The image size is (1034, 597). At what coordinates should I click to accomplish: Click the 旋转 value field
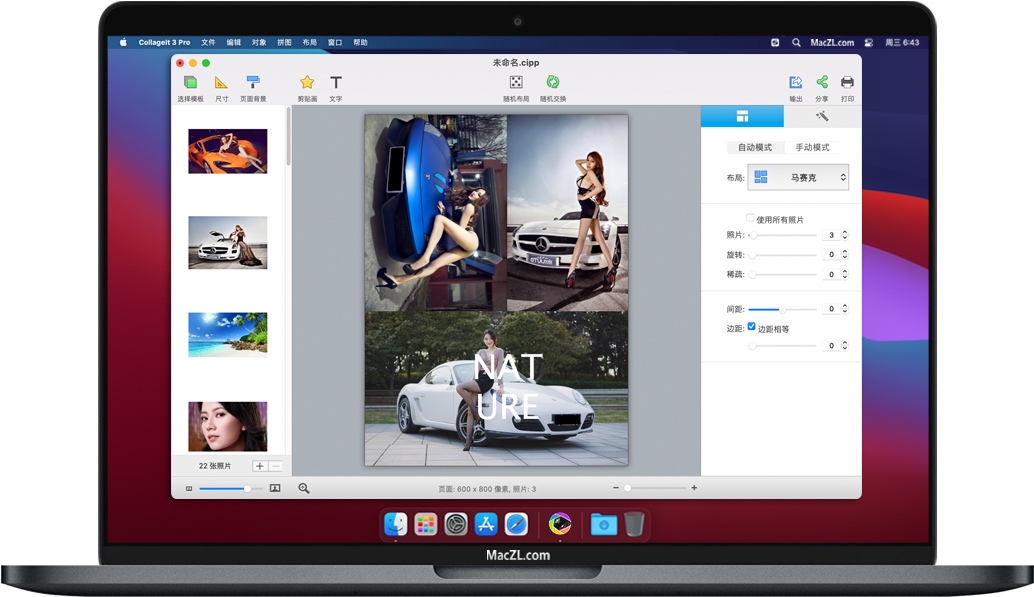pyautogui.click(x=831, y=255)
